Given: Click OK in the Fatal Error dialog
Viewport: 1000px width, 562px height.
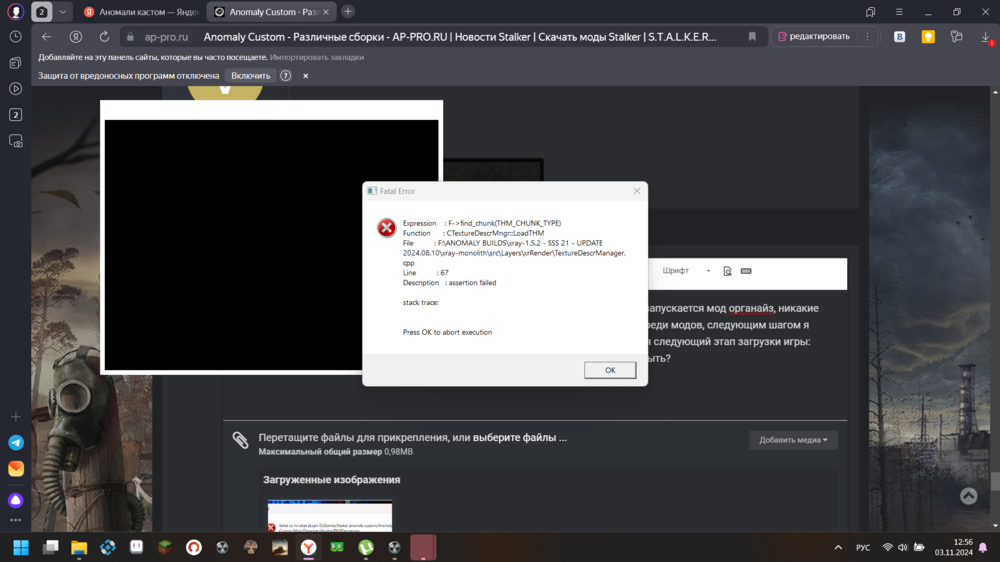Looking at the screenshot, I should point(610,370).
